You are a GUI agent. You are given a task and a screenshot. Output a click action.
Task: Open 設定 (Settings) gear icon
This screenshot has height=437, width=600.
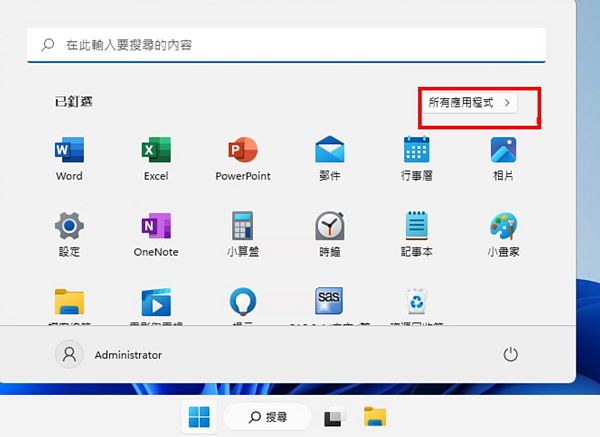(69, 226)
